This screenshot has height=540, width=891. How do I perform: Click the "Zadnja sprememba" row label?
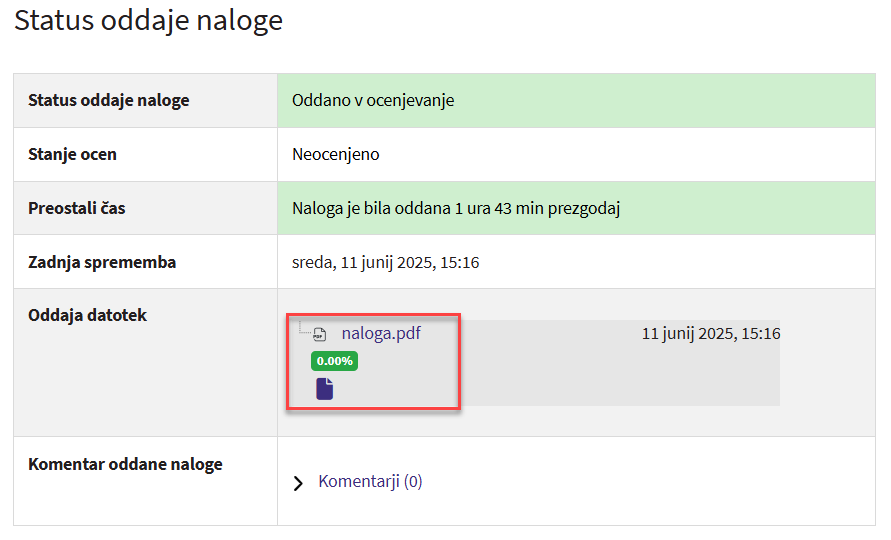coord(102,263)
